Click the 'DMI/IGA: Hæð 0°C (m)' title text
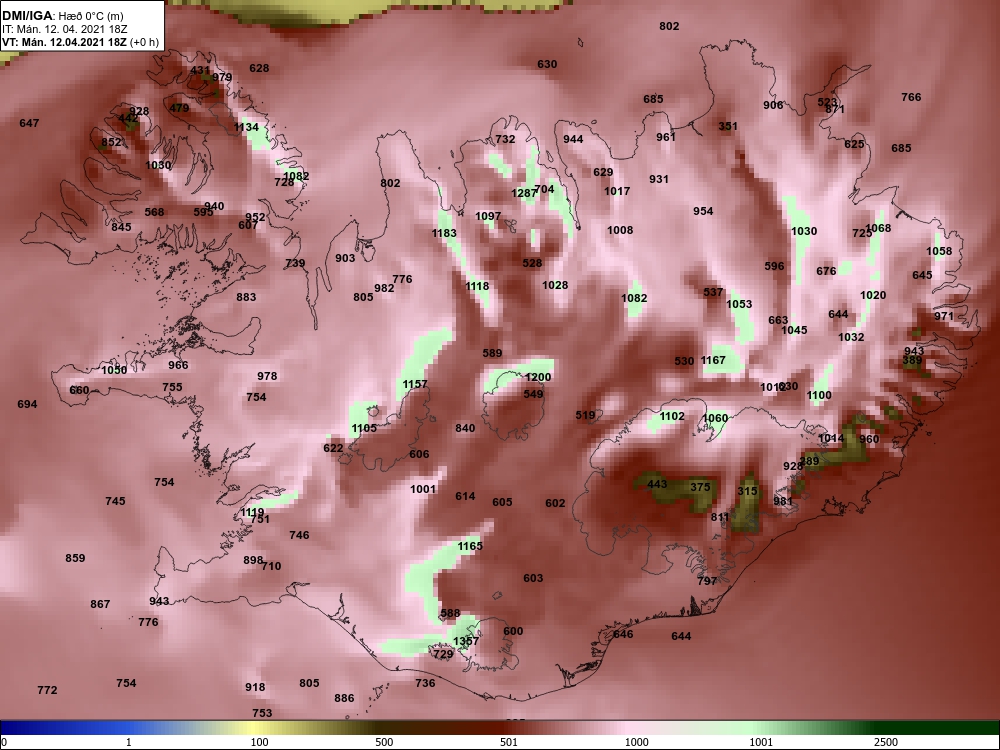This screenshot has height=750, width=1000. [63, 15]
